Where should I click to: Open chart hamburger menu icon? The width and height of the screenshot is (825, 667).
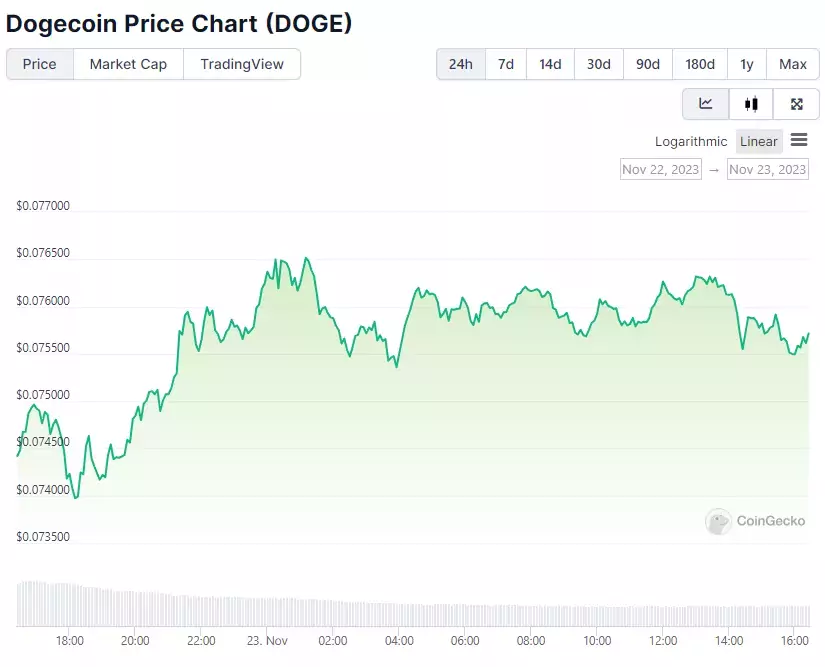(799, 140)
